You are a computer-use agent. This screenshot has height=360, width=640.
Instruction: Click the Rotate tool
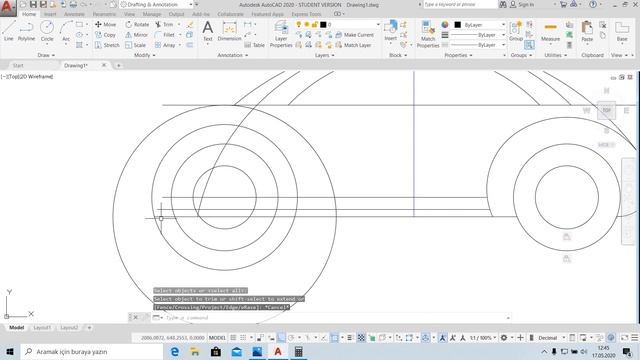pyautogui.click(x=137, y=24)
